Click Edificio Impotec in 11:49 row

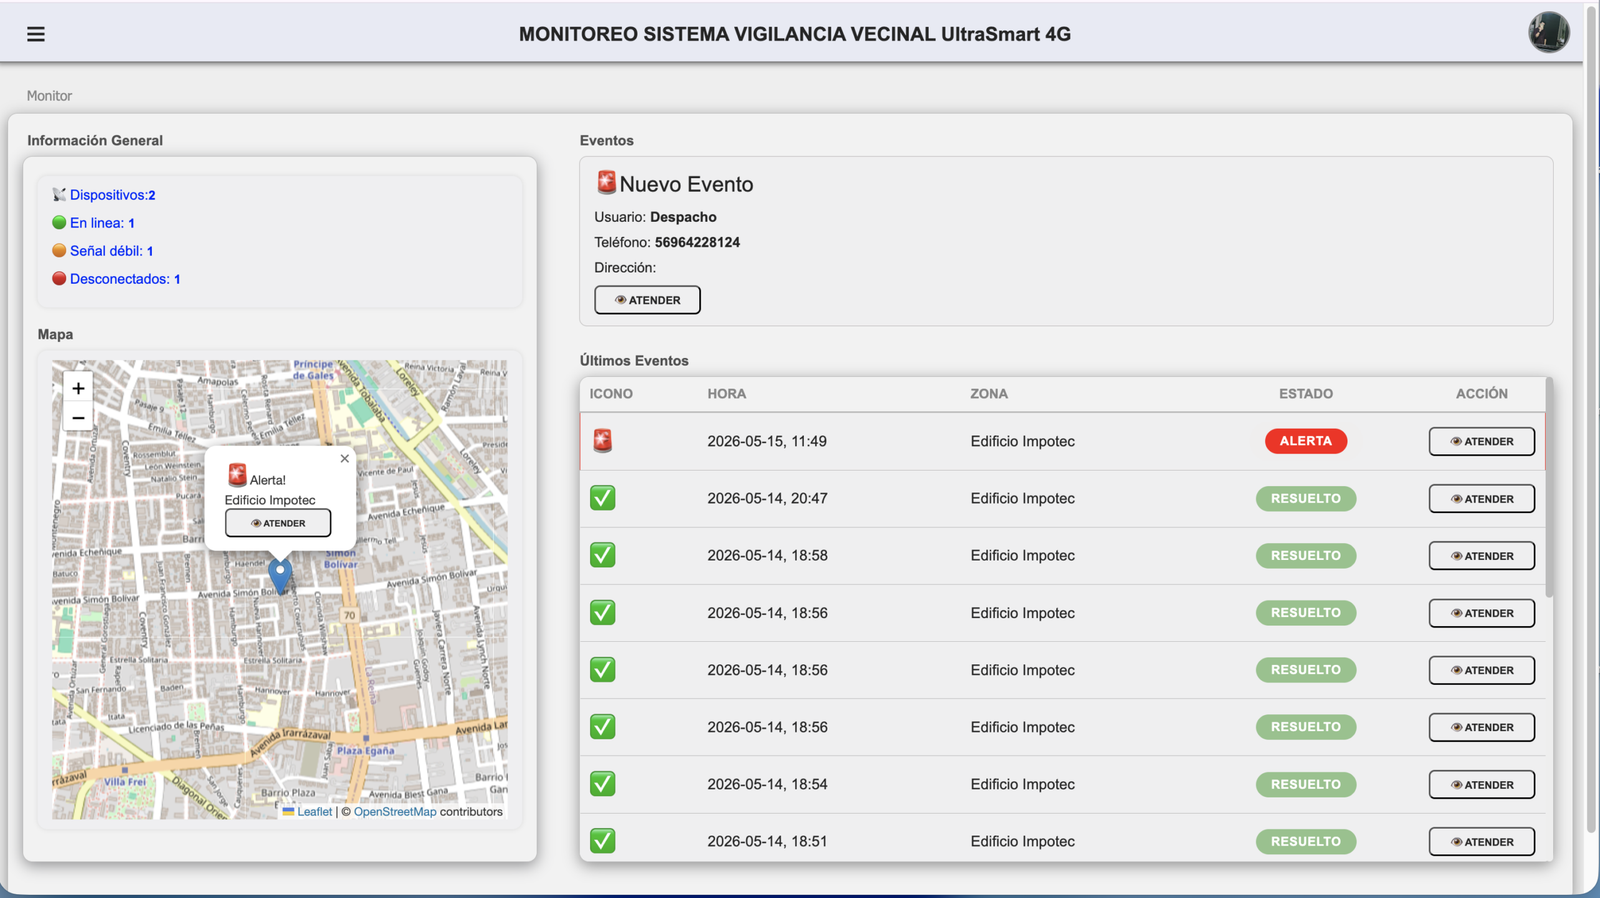pos(1022,441)
